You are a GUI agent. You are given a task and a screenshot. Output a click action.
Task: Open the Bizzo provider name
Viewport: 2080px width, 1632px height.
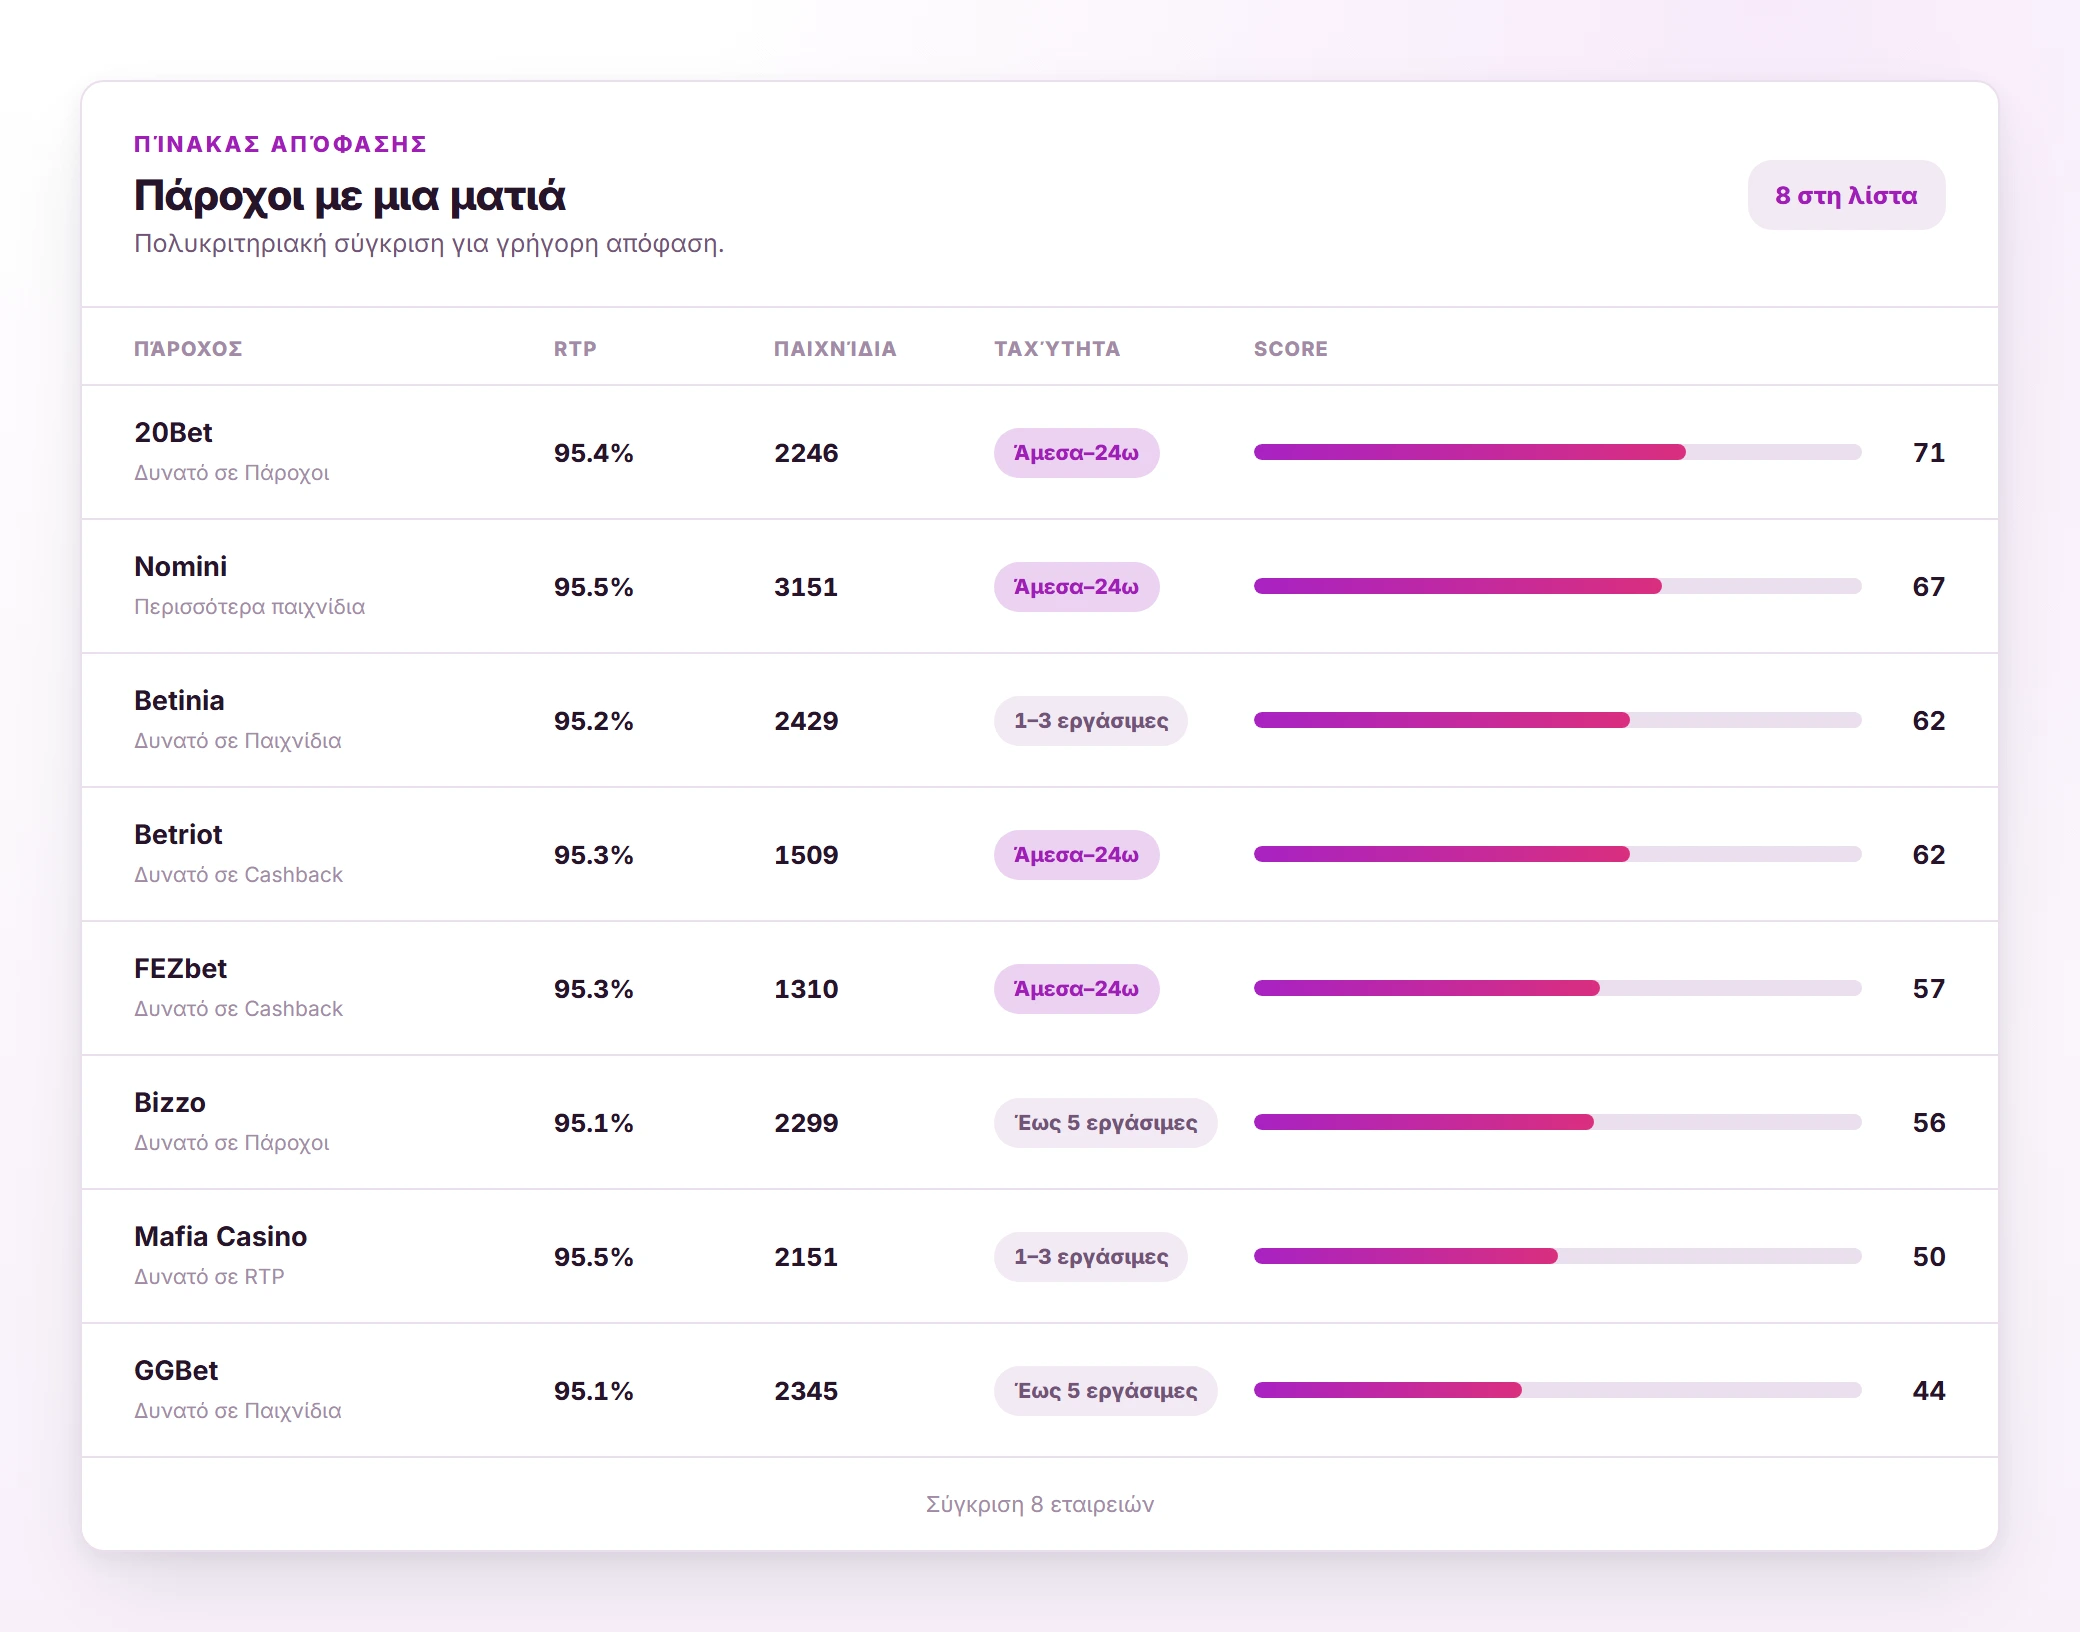click(170, 1103)
